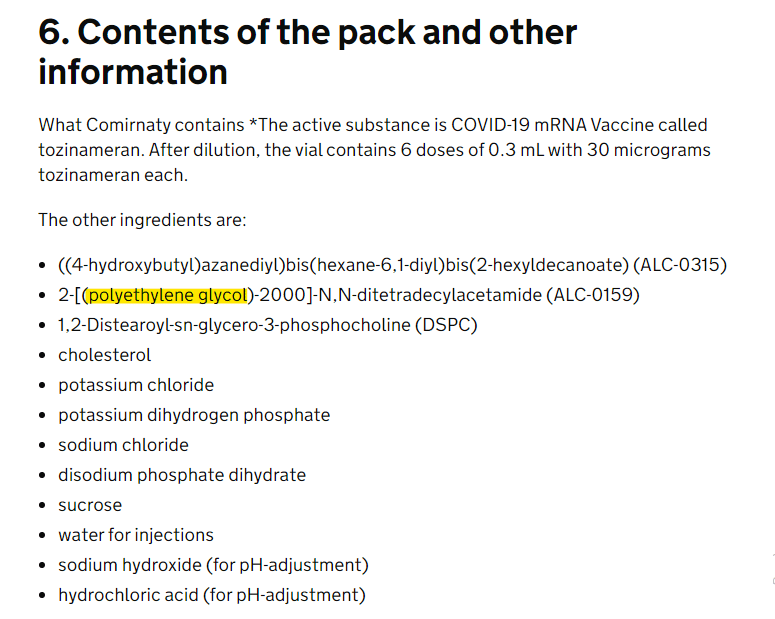Click the "cholesterol" list item
Viewport: 775px width, 619px height.
click(x=105, y=355)
